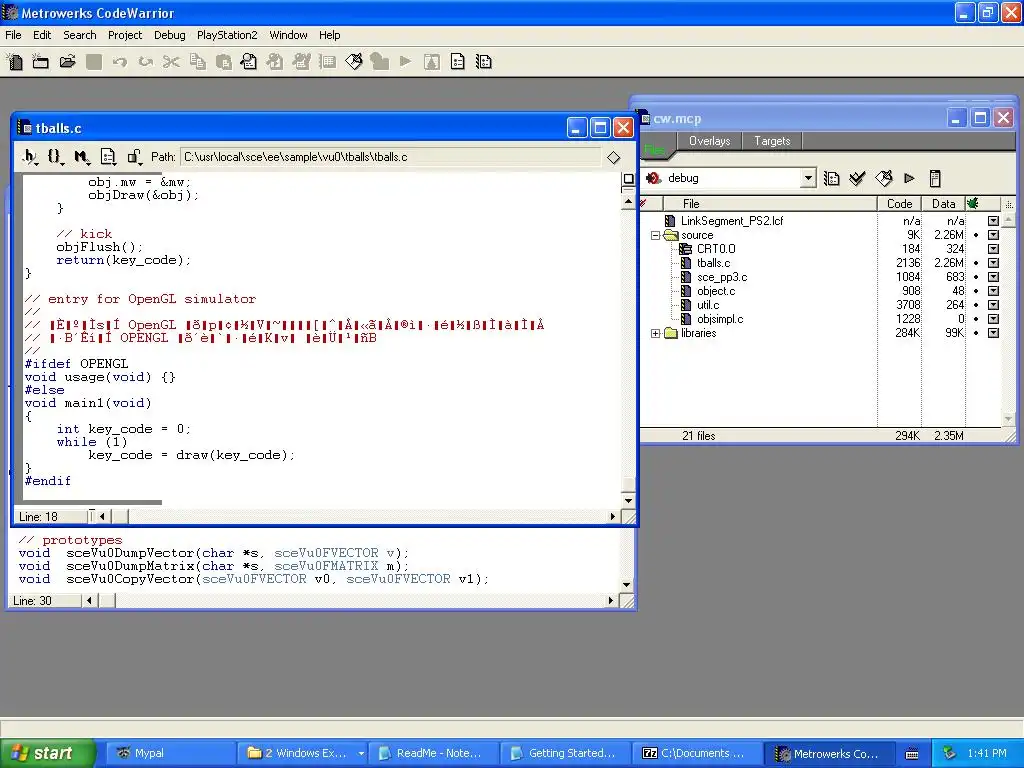The height and width of the screenshot is (768, 1024).
Task: Click the Run arrow in cw.mcp toolbar
Action: click(x=909, y=178)
